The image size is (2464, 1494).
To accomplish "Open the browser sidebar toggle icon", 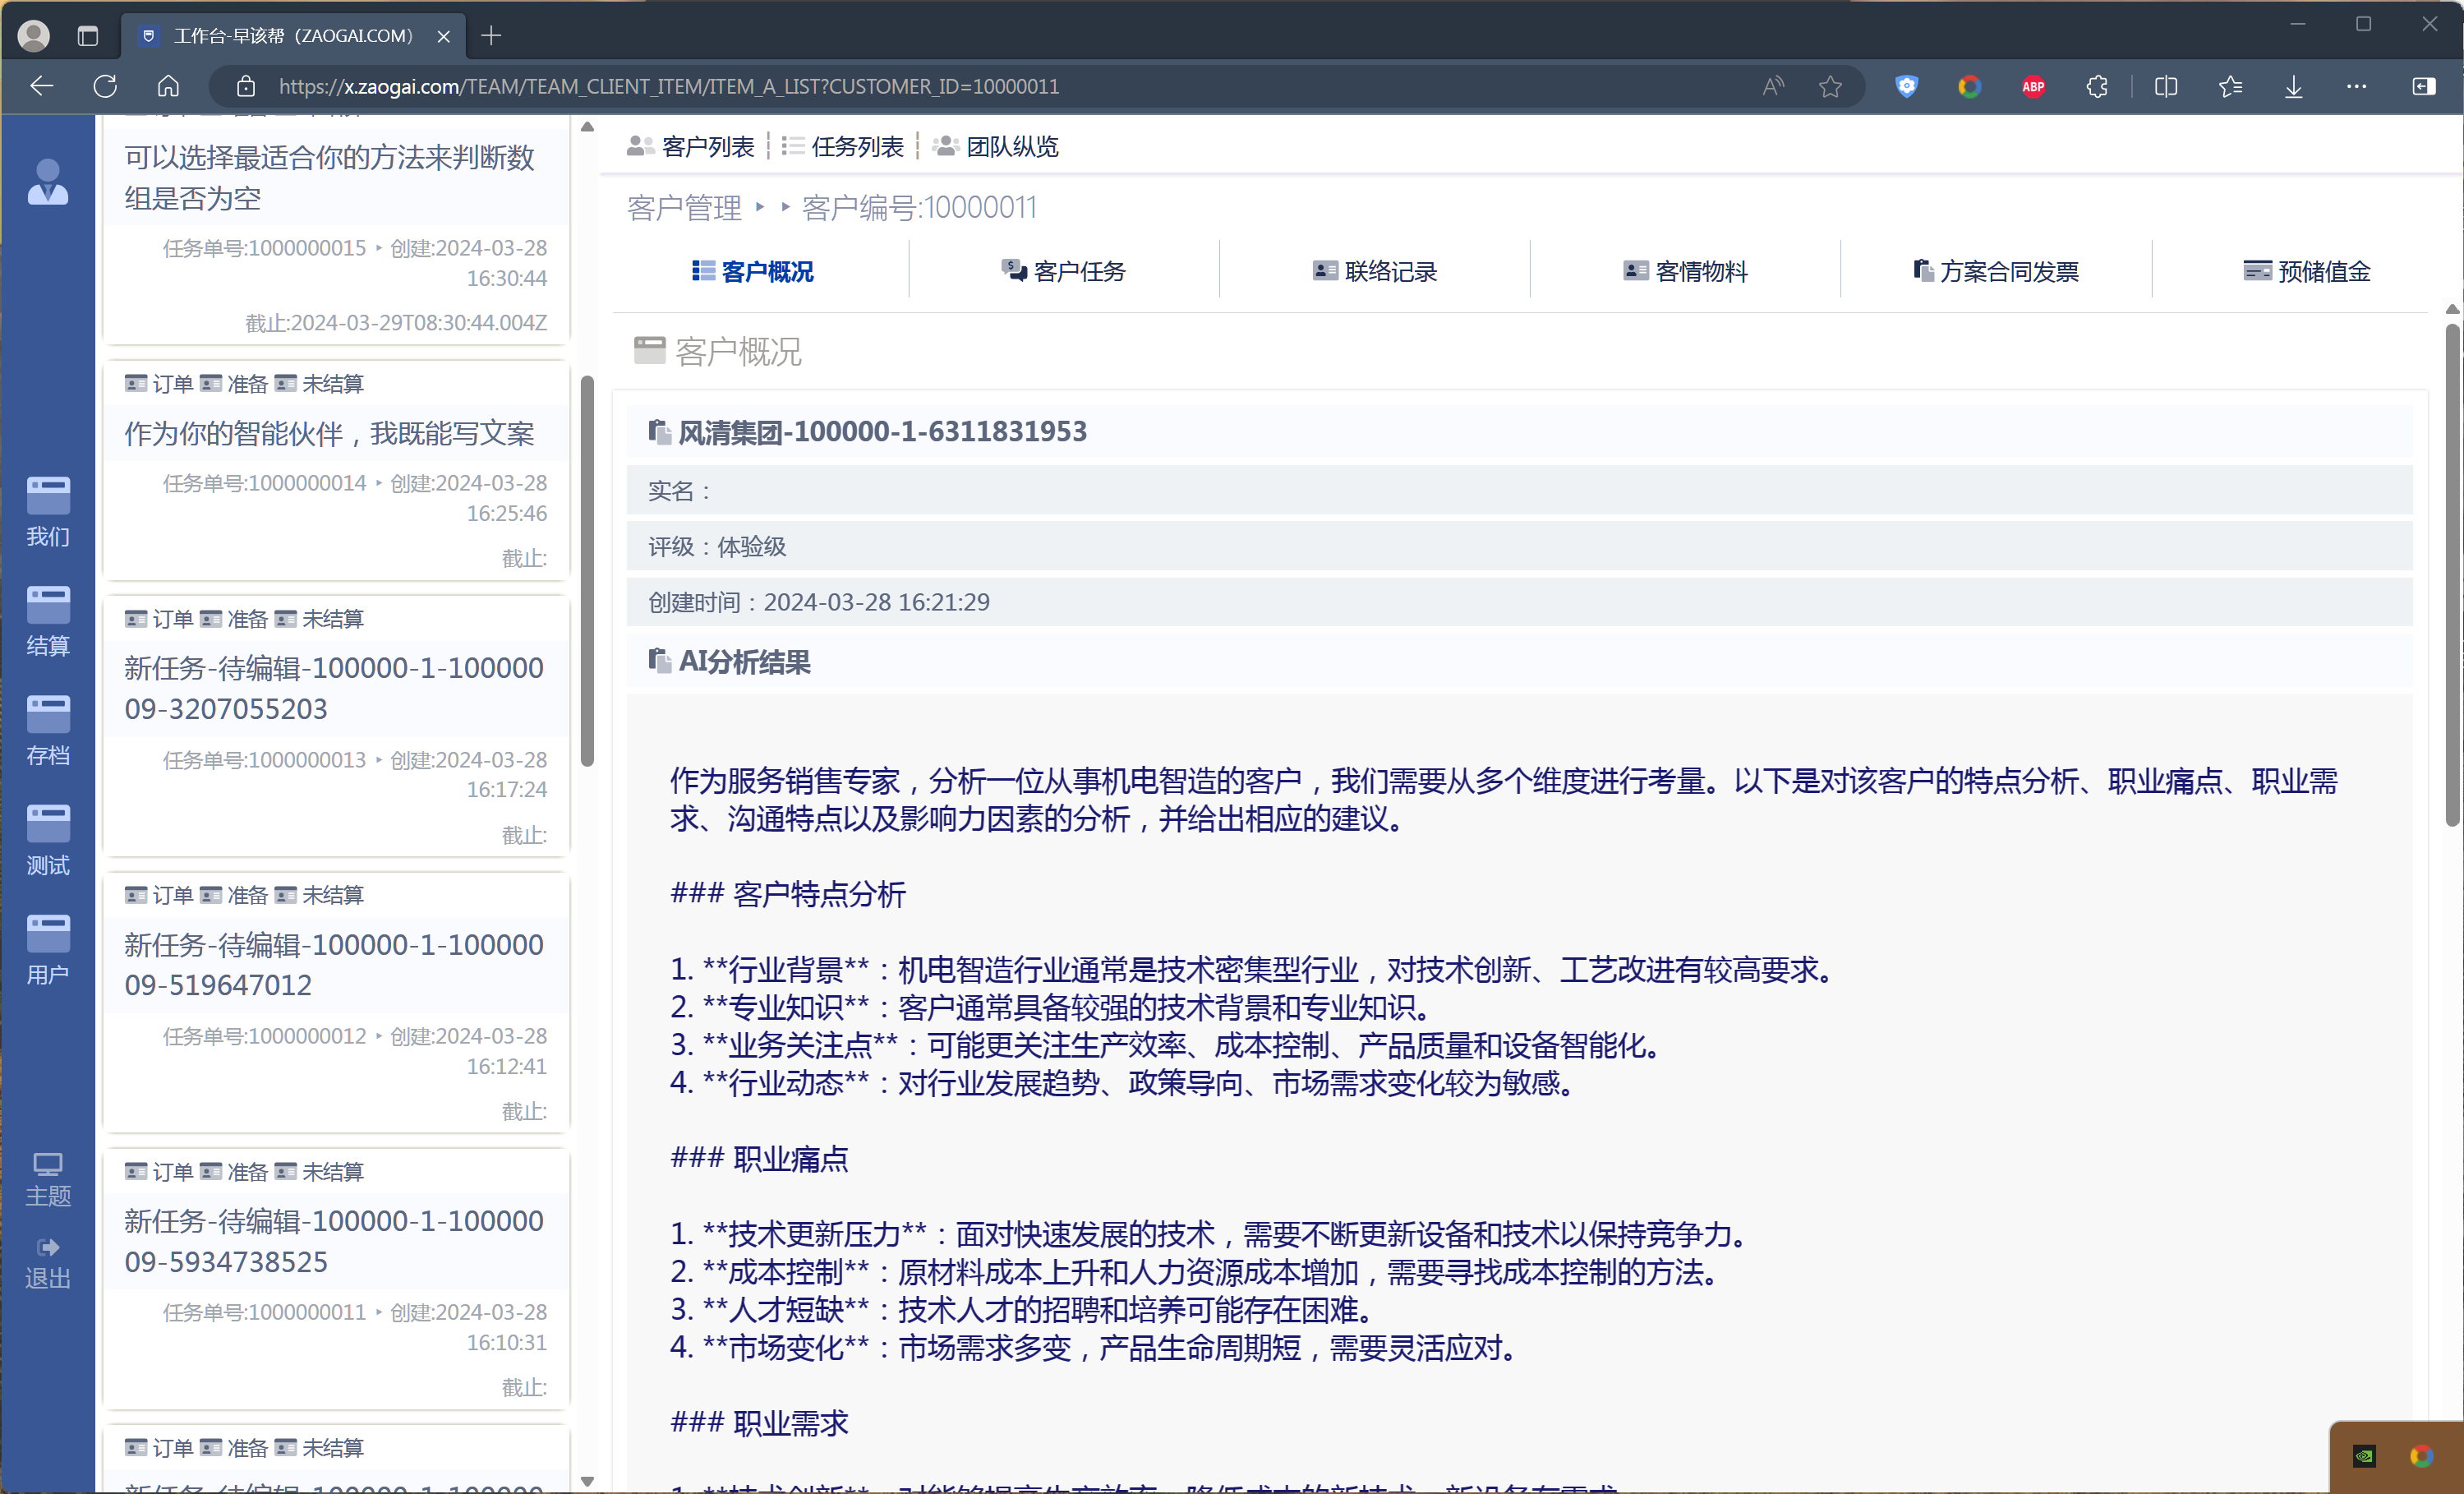I will click(2424, 86).
